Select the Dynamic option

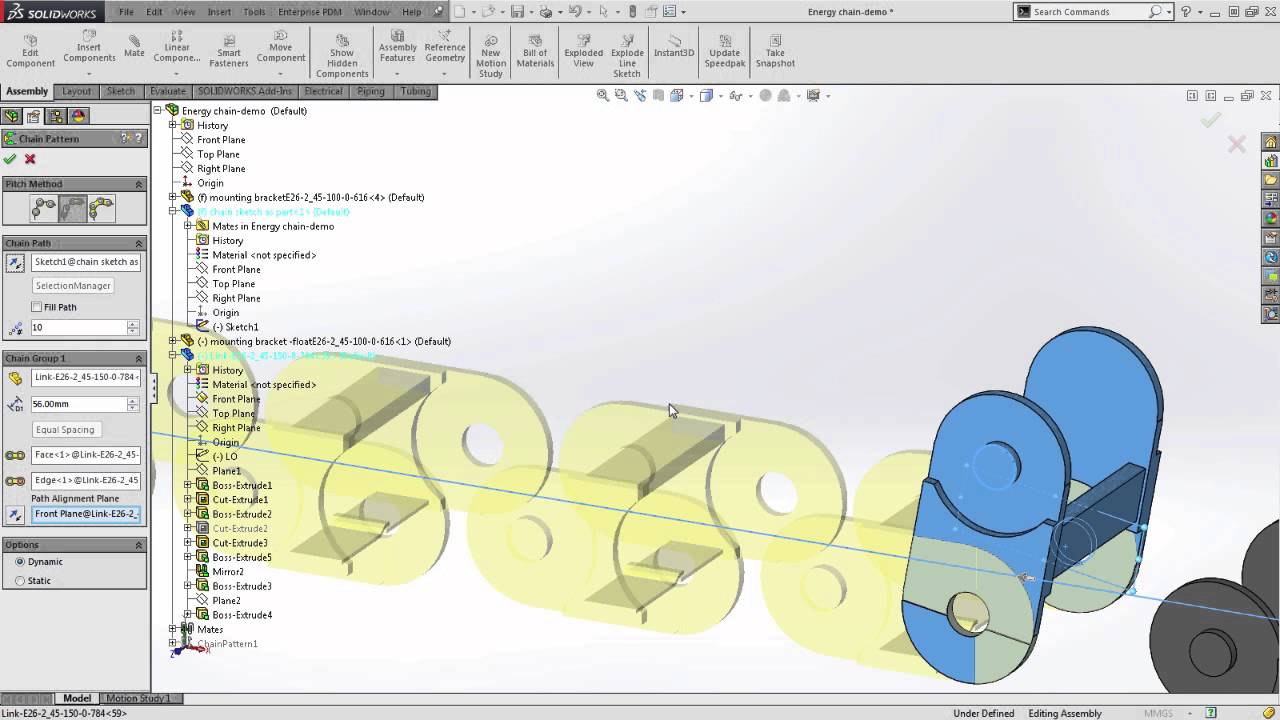point(20,562)
